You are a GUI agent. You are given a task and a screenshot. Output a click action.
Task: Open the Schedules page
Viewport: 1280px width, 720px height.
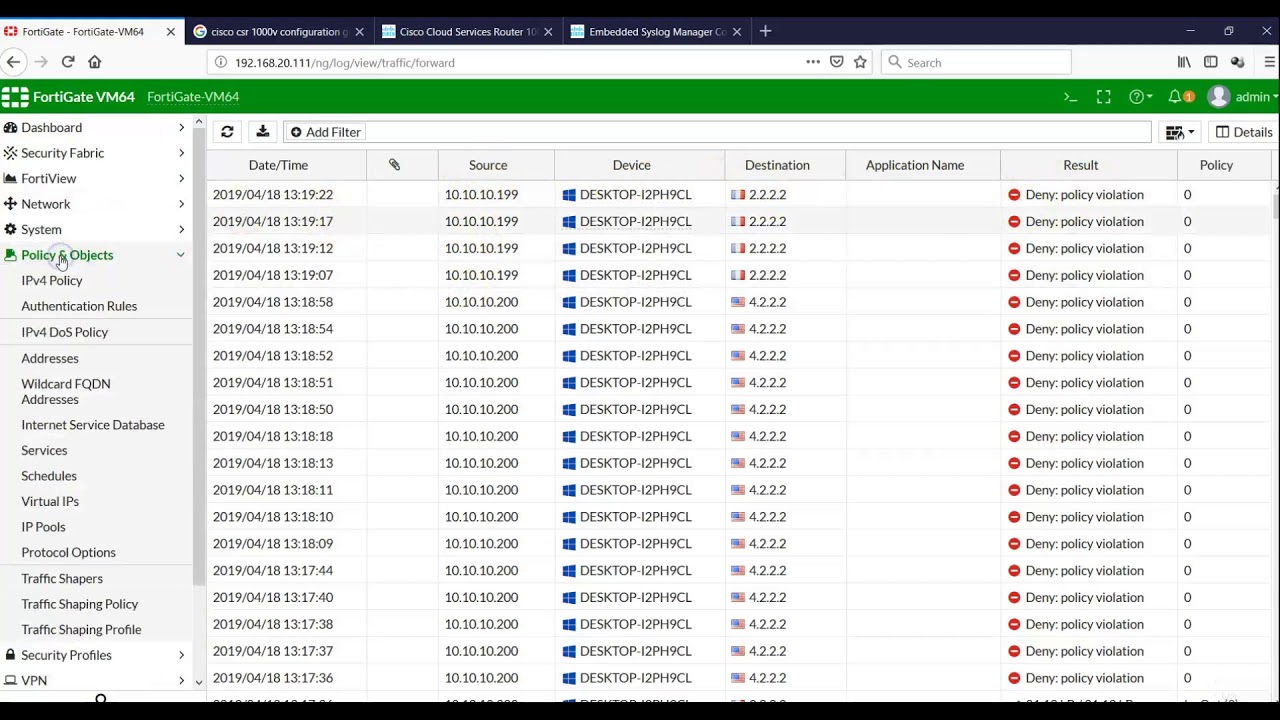(49, 476)
